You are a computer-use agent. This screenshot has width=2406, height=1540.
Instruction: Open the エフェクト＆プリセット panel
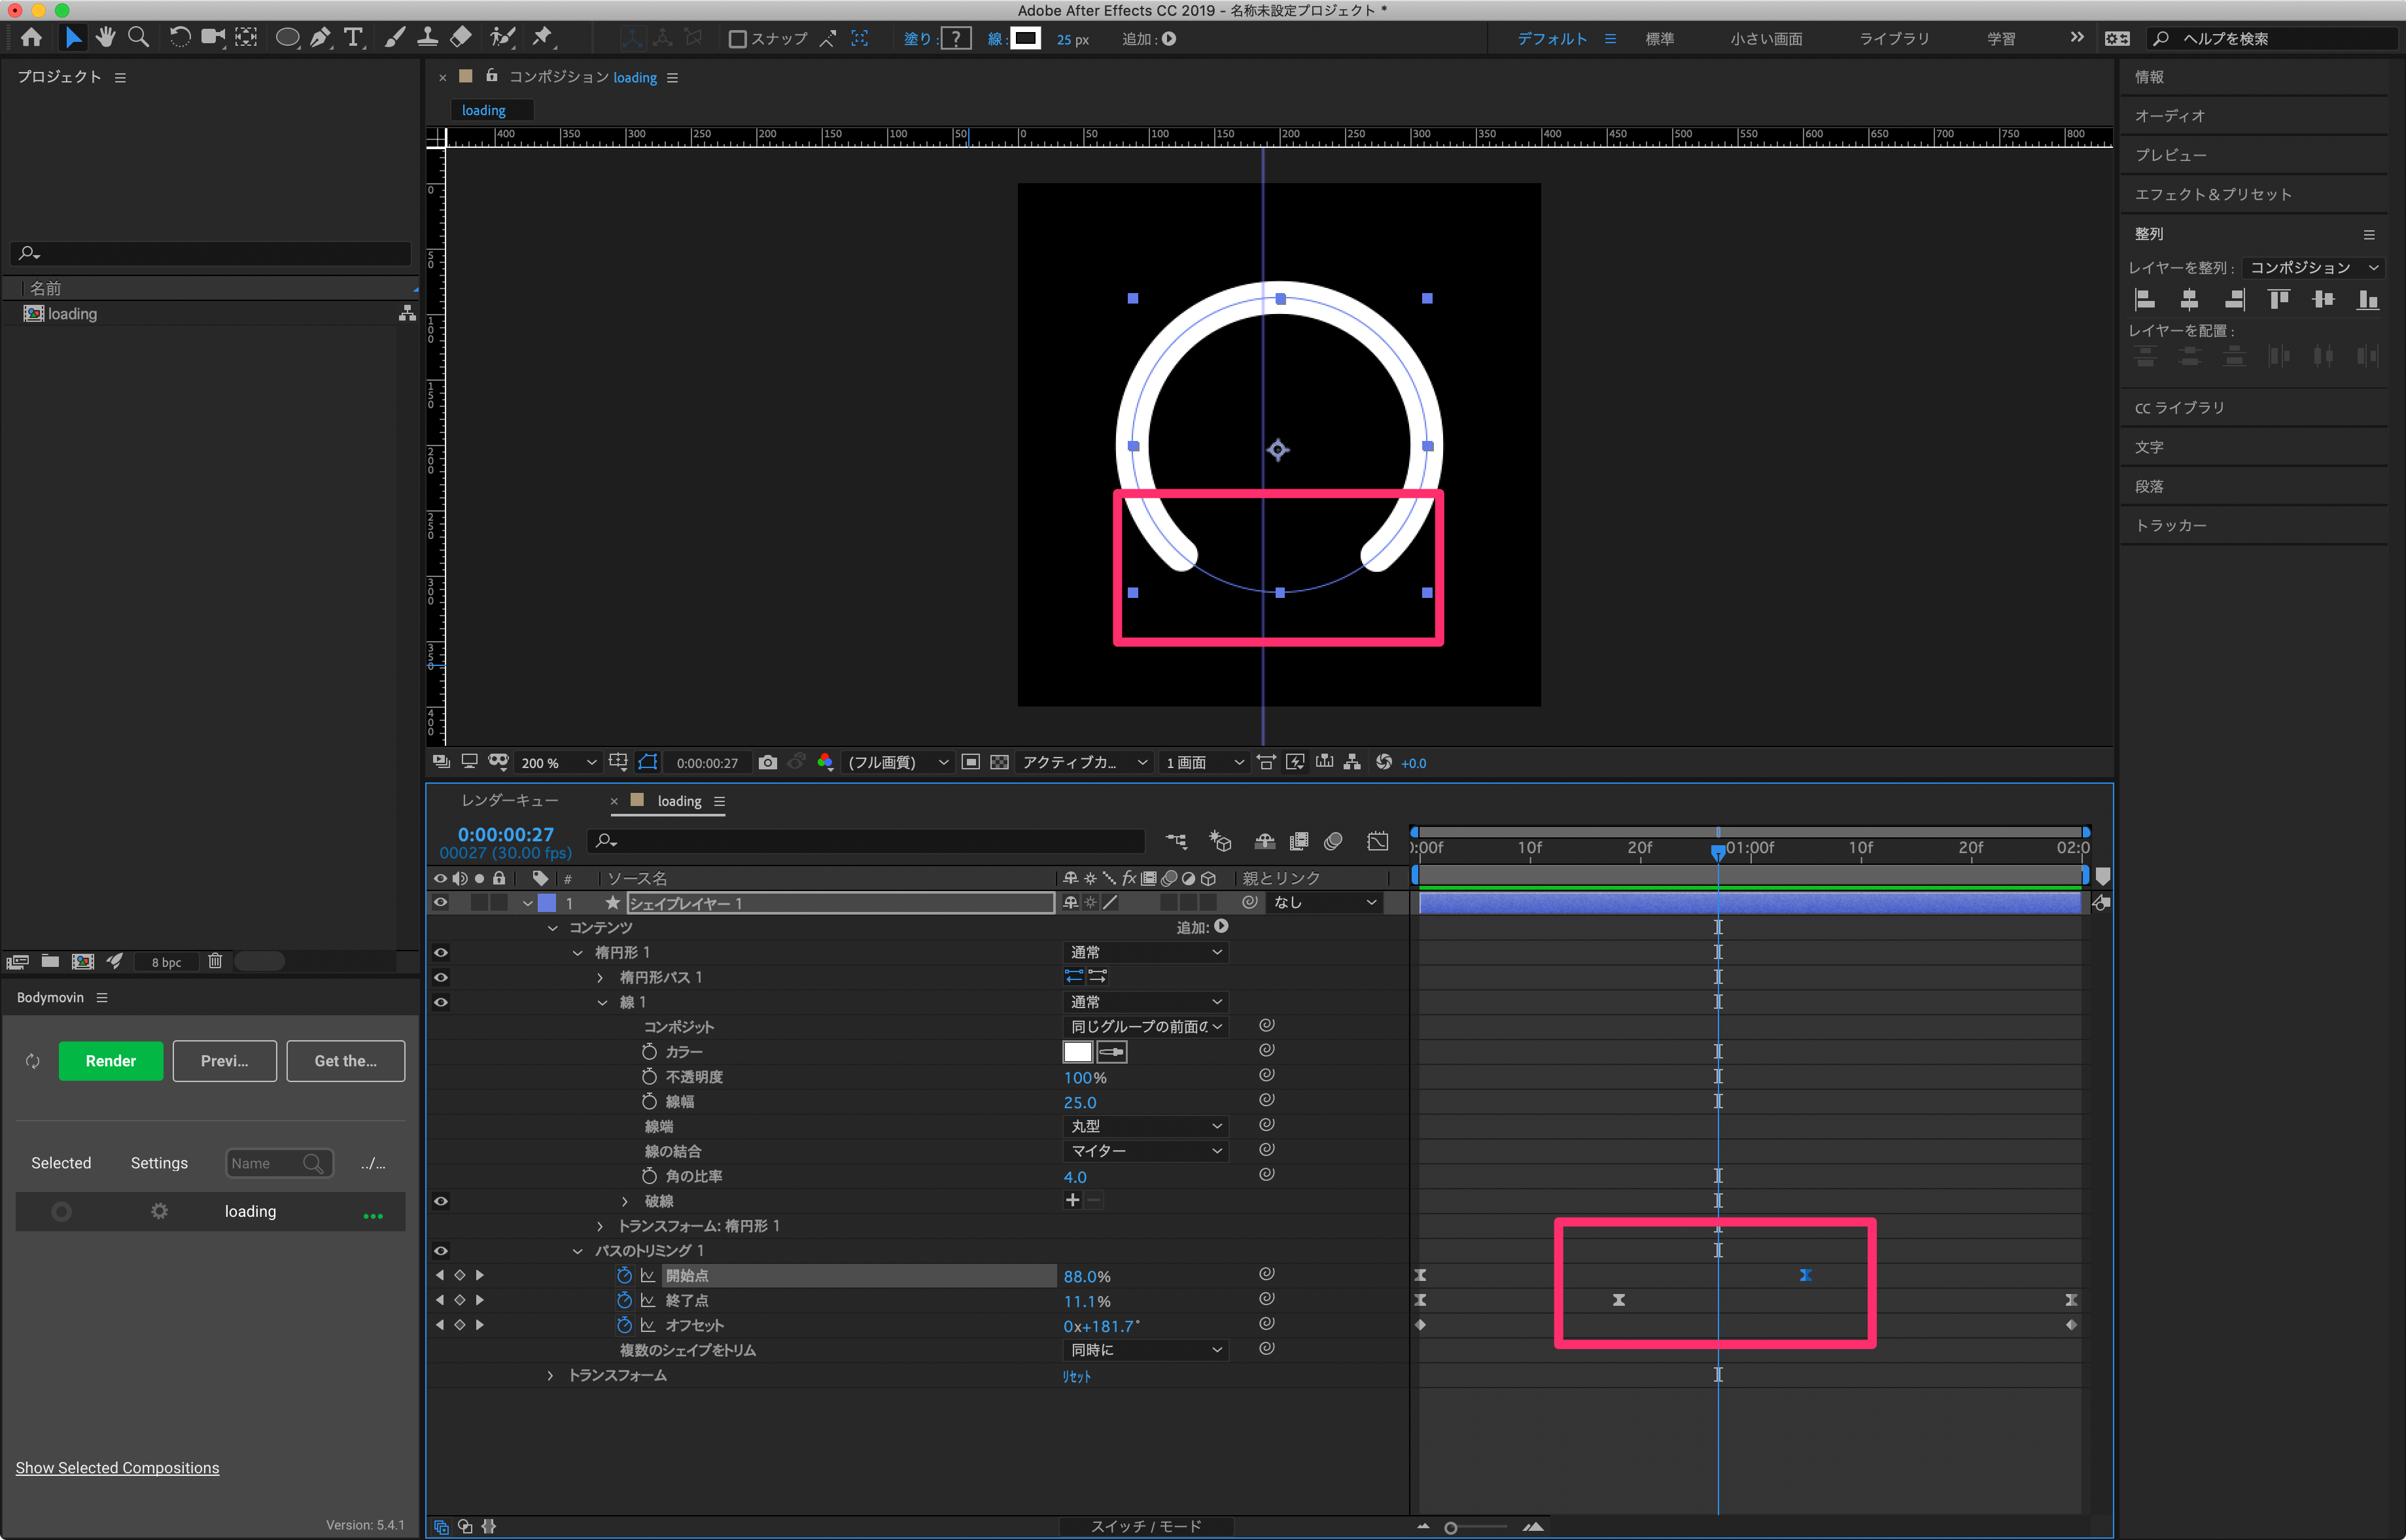[2213, 195]
